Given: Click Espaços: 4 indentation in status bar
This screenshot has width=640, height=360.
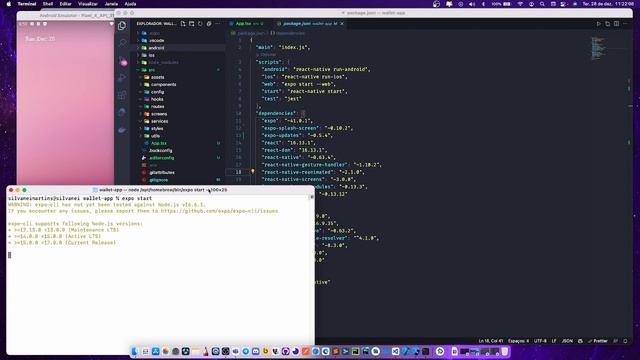Looking at the screenshot, I should pyautogui.click(x=518, y=341).
